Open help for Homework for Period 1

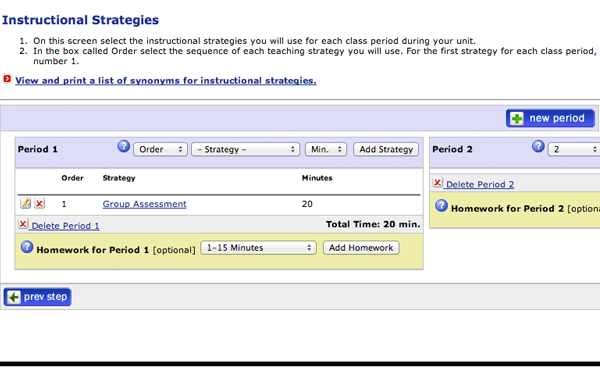click(x=27, y=247)
